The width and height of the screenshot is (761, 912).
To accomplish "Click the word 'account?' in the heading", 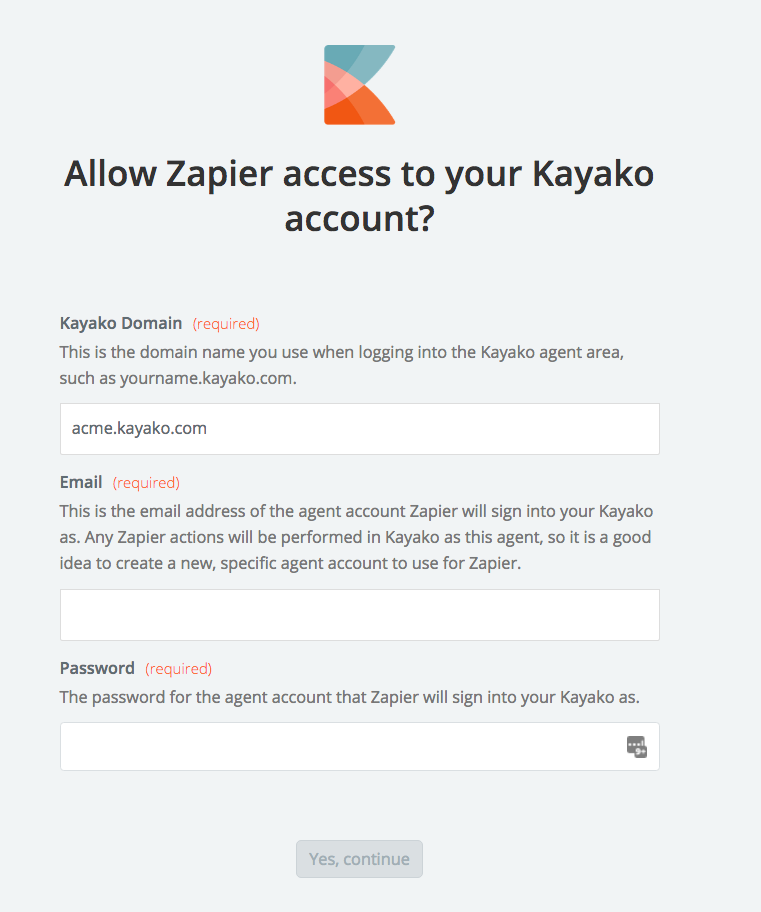I will click(x=360, y=219).
